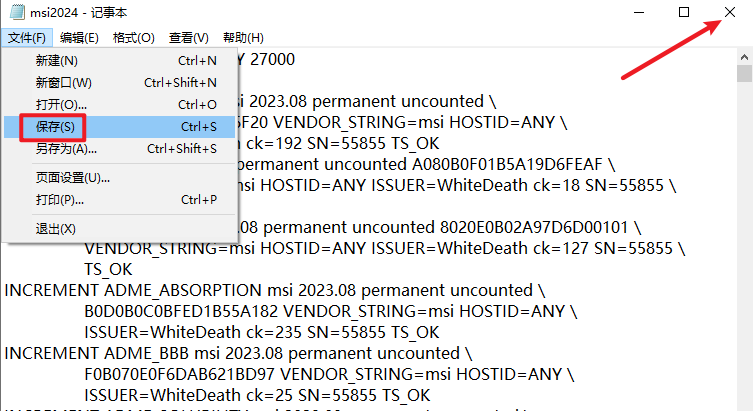Maximize the Notepad window
Screen dimensions: 753x411
[684, 12]
